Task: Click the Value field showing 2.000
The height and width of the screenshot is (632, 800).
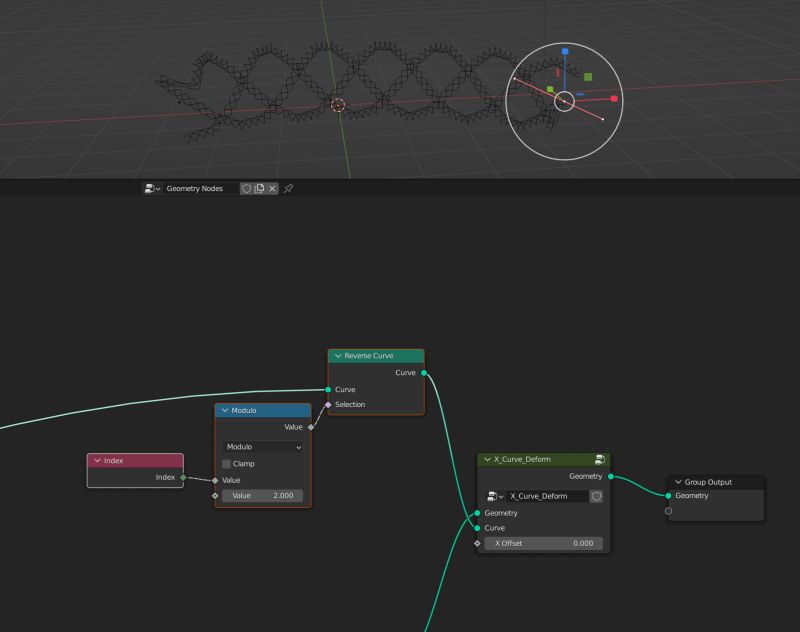Action: point(263,496)
